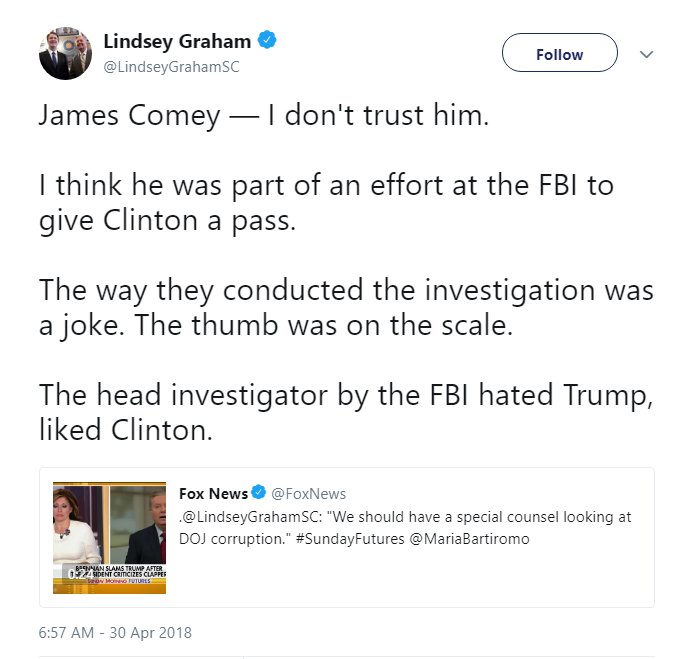Image resolution: width=697 pixels, height=659 pixels.
Task: Open the Lindsey Graham display name link
Action: (177, 41)
